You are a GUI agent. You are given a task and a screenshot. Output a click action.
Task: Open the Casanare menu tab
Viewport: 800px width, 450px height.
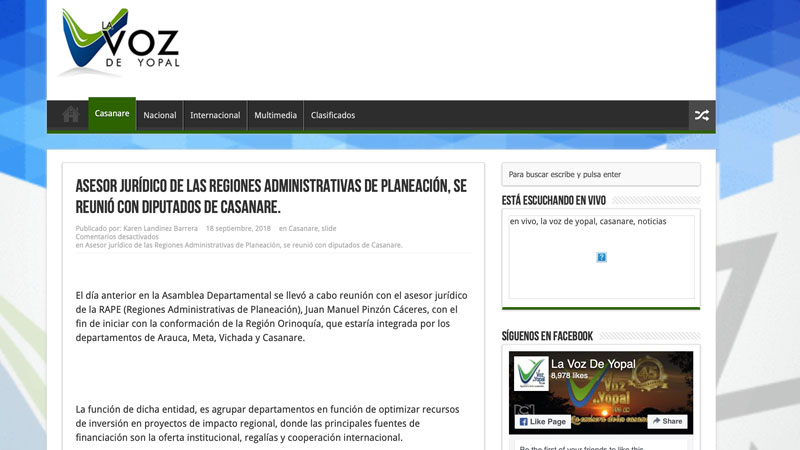112,114
